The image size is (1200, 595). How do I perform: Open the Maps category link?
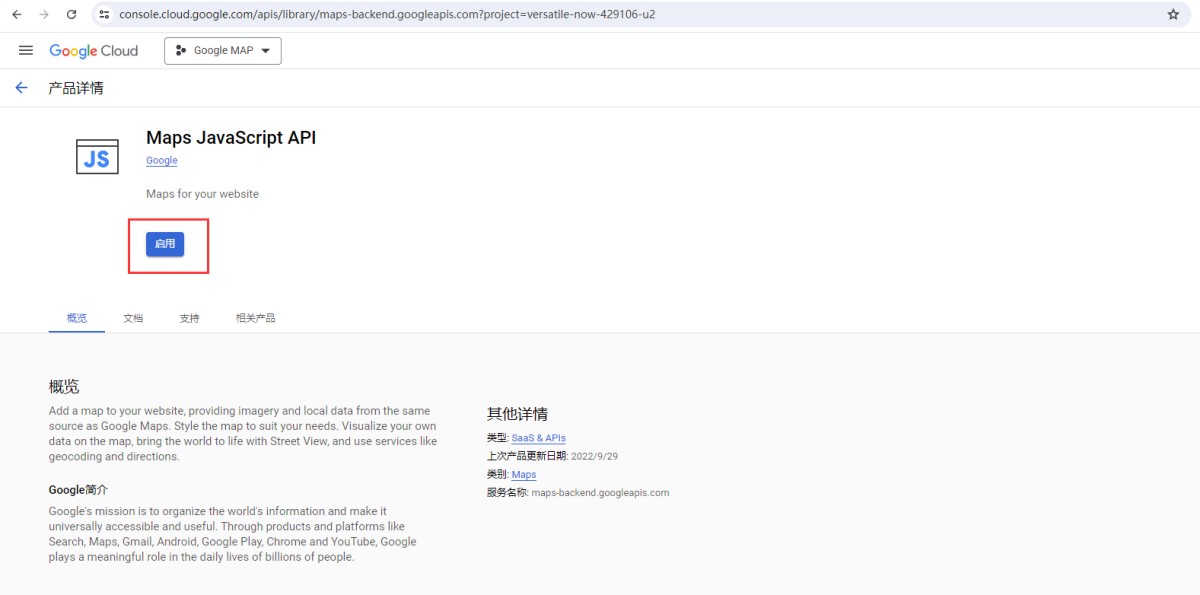[523, 475]
